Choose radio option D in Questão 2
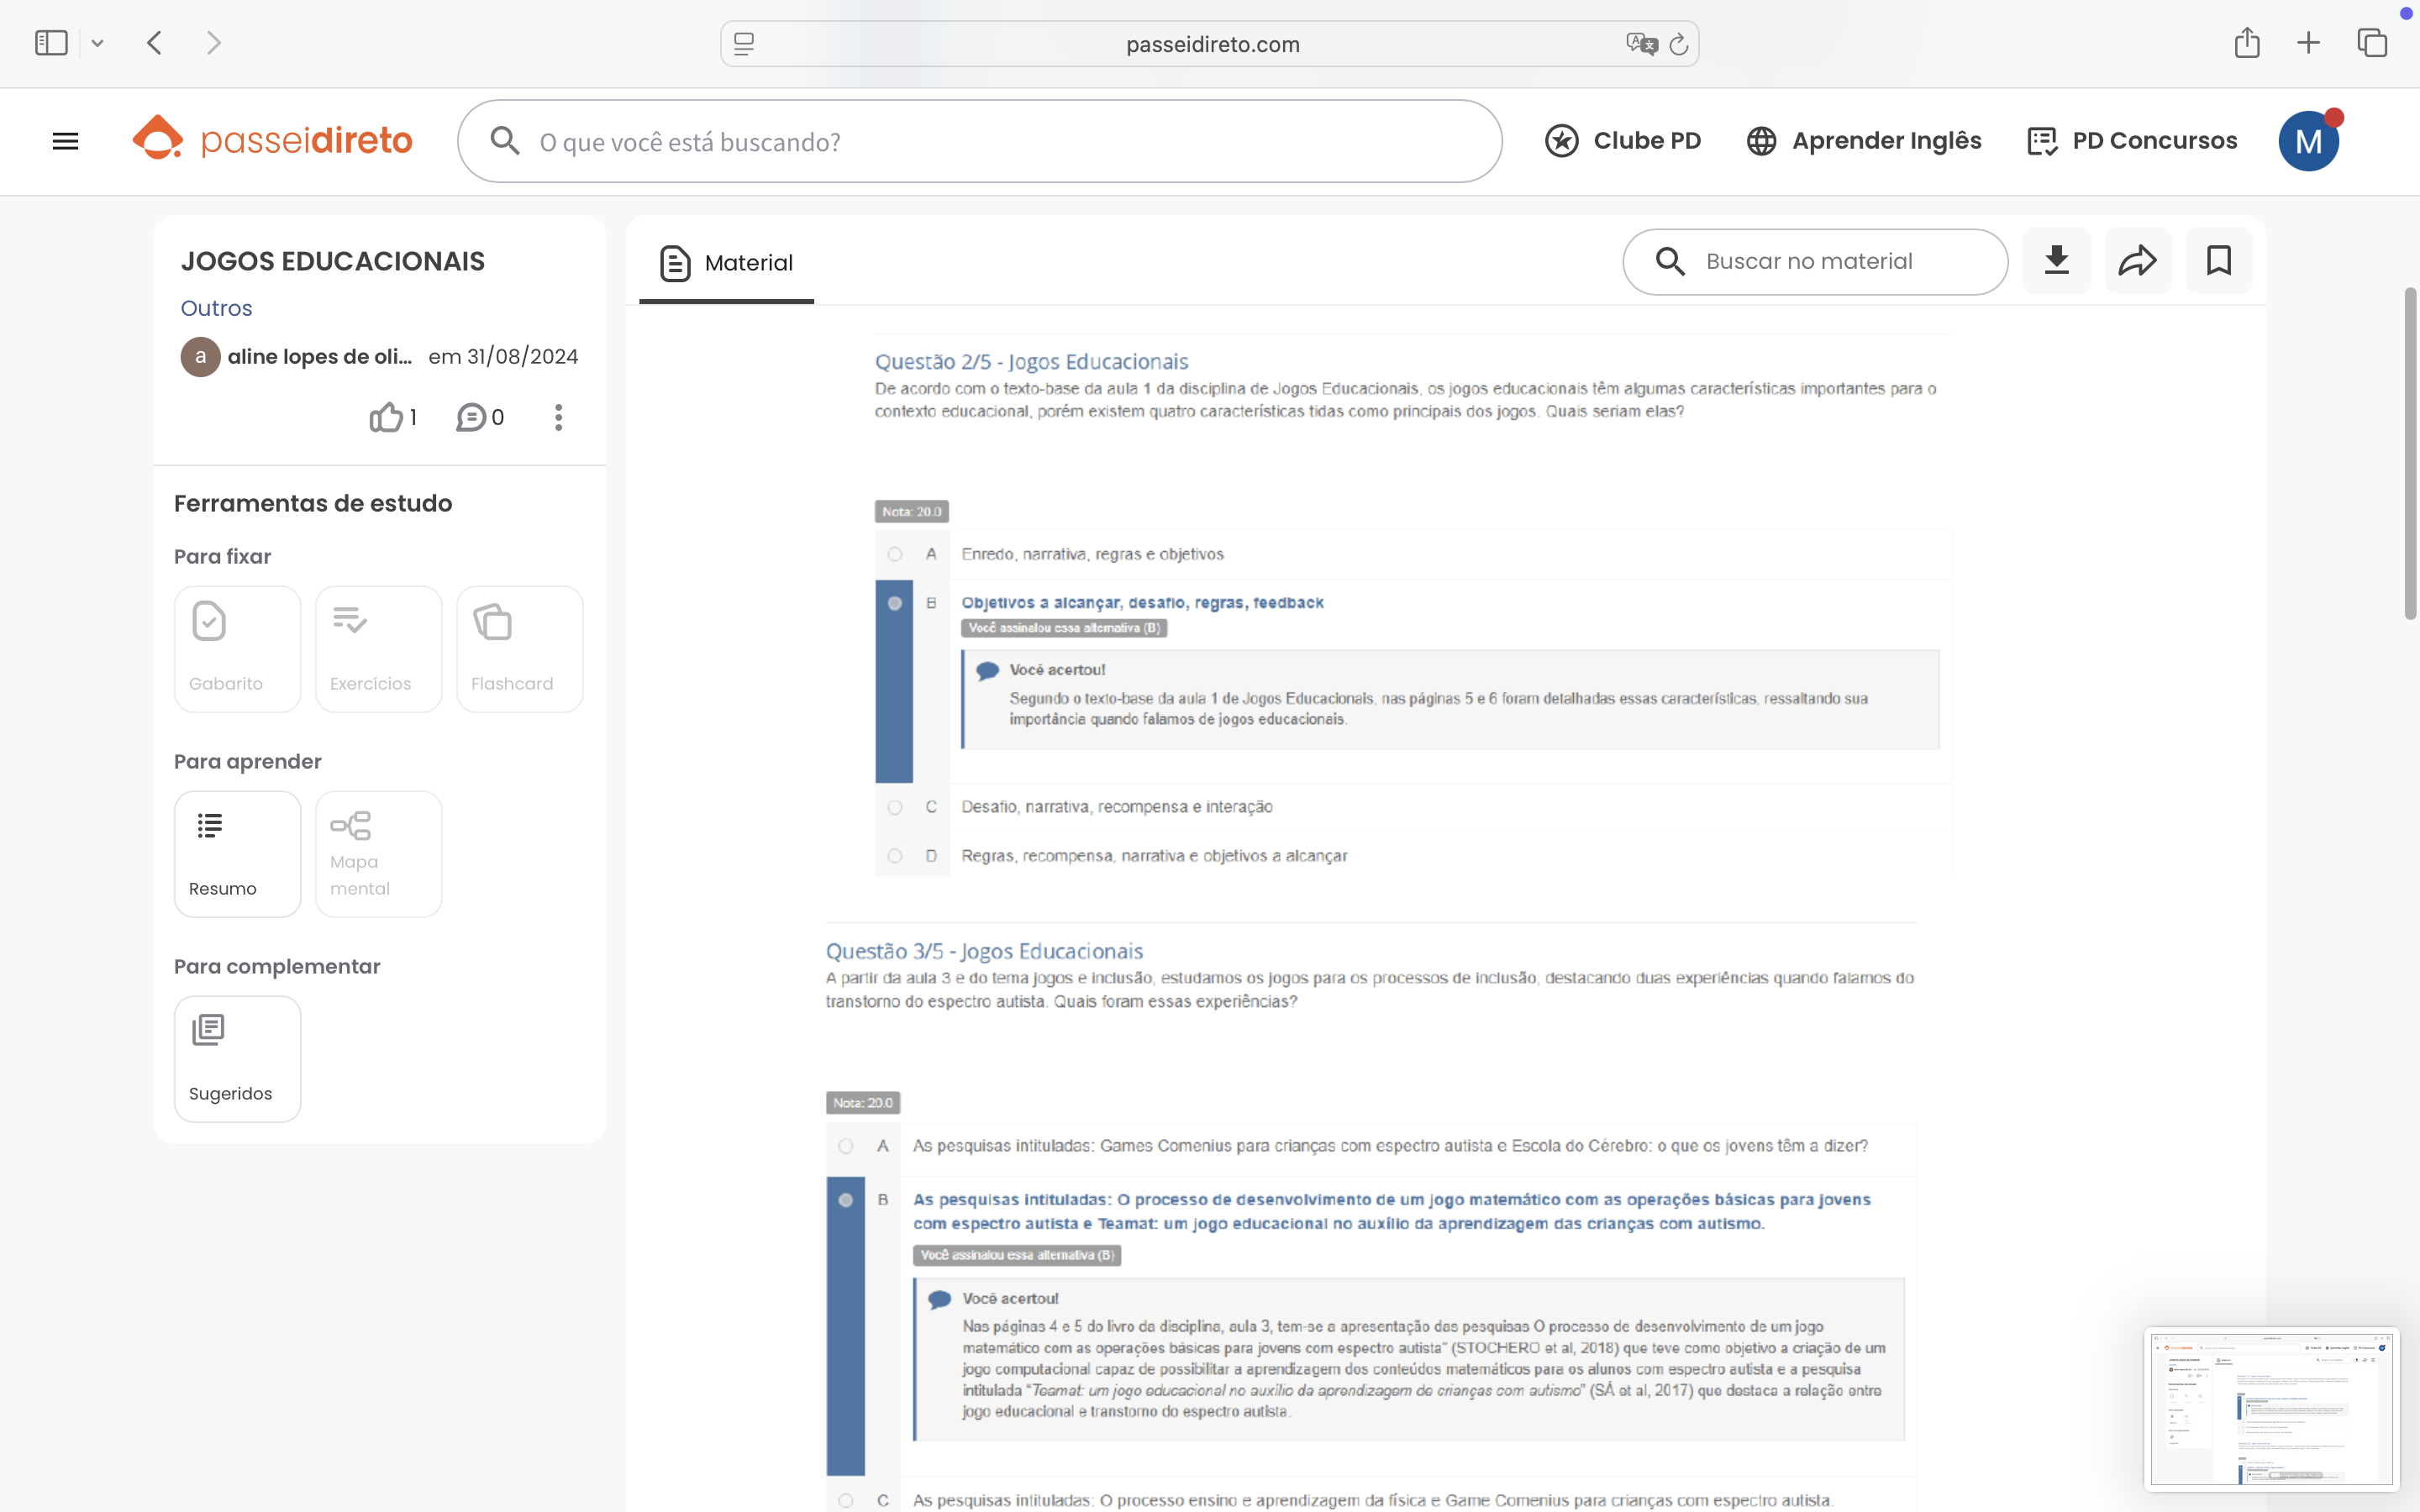This screenshot has height=1512, width=2420. (895, 856)
